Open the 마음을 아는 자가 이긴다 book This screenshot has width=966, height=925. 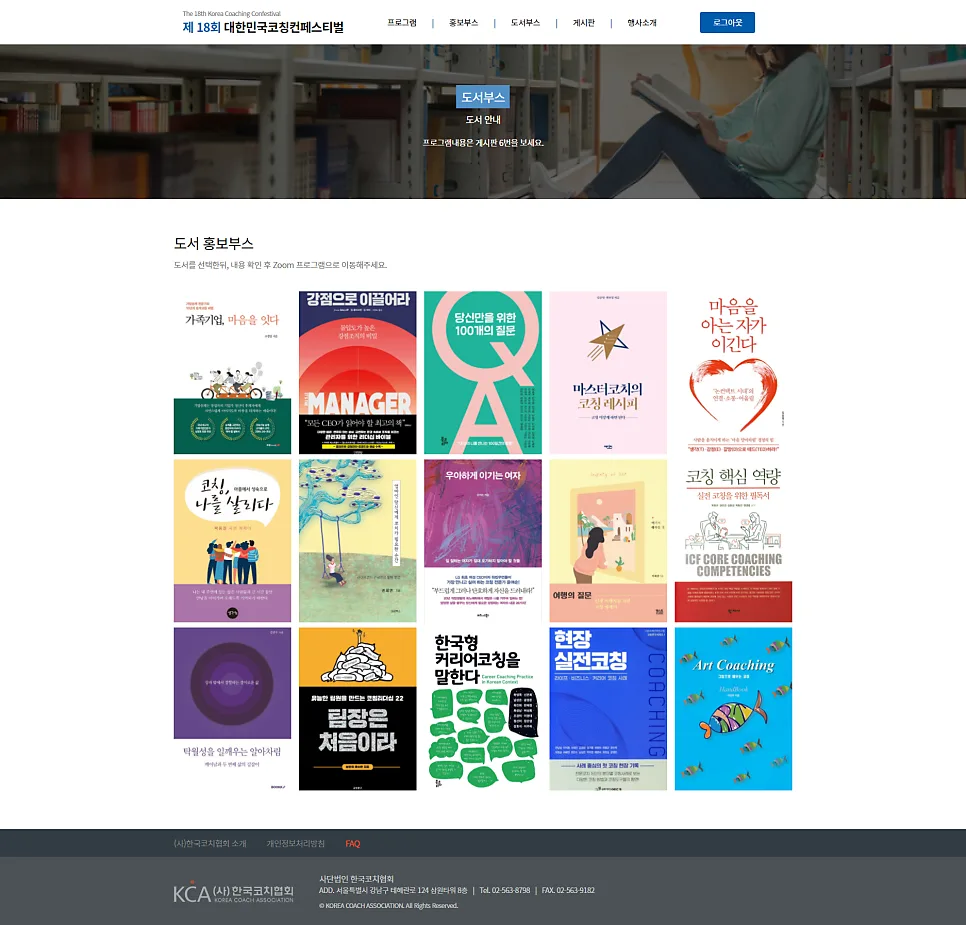[x=733, y=373]
